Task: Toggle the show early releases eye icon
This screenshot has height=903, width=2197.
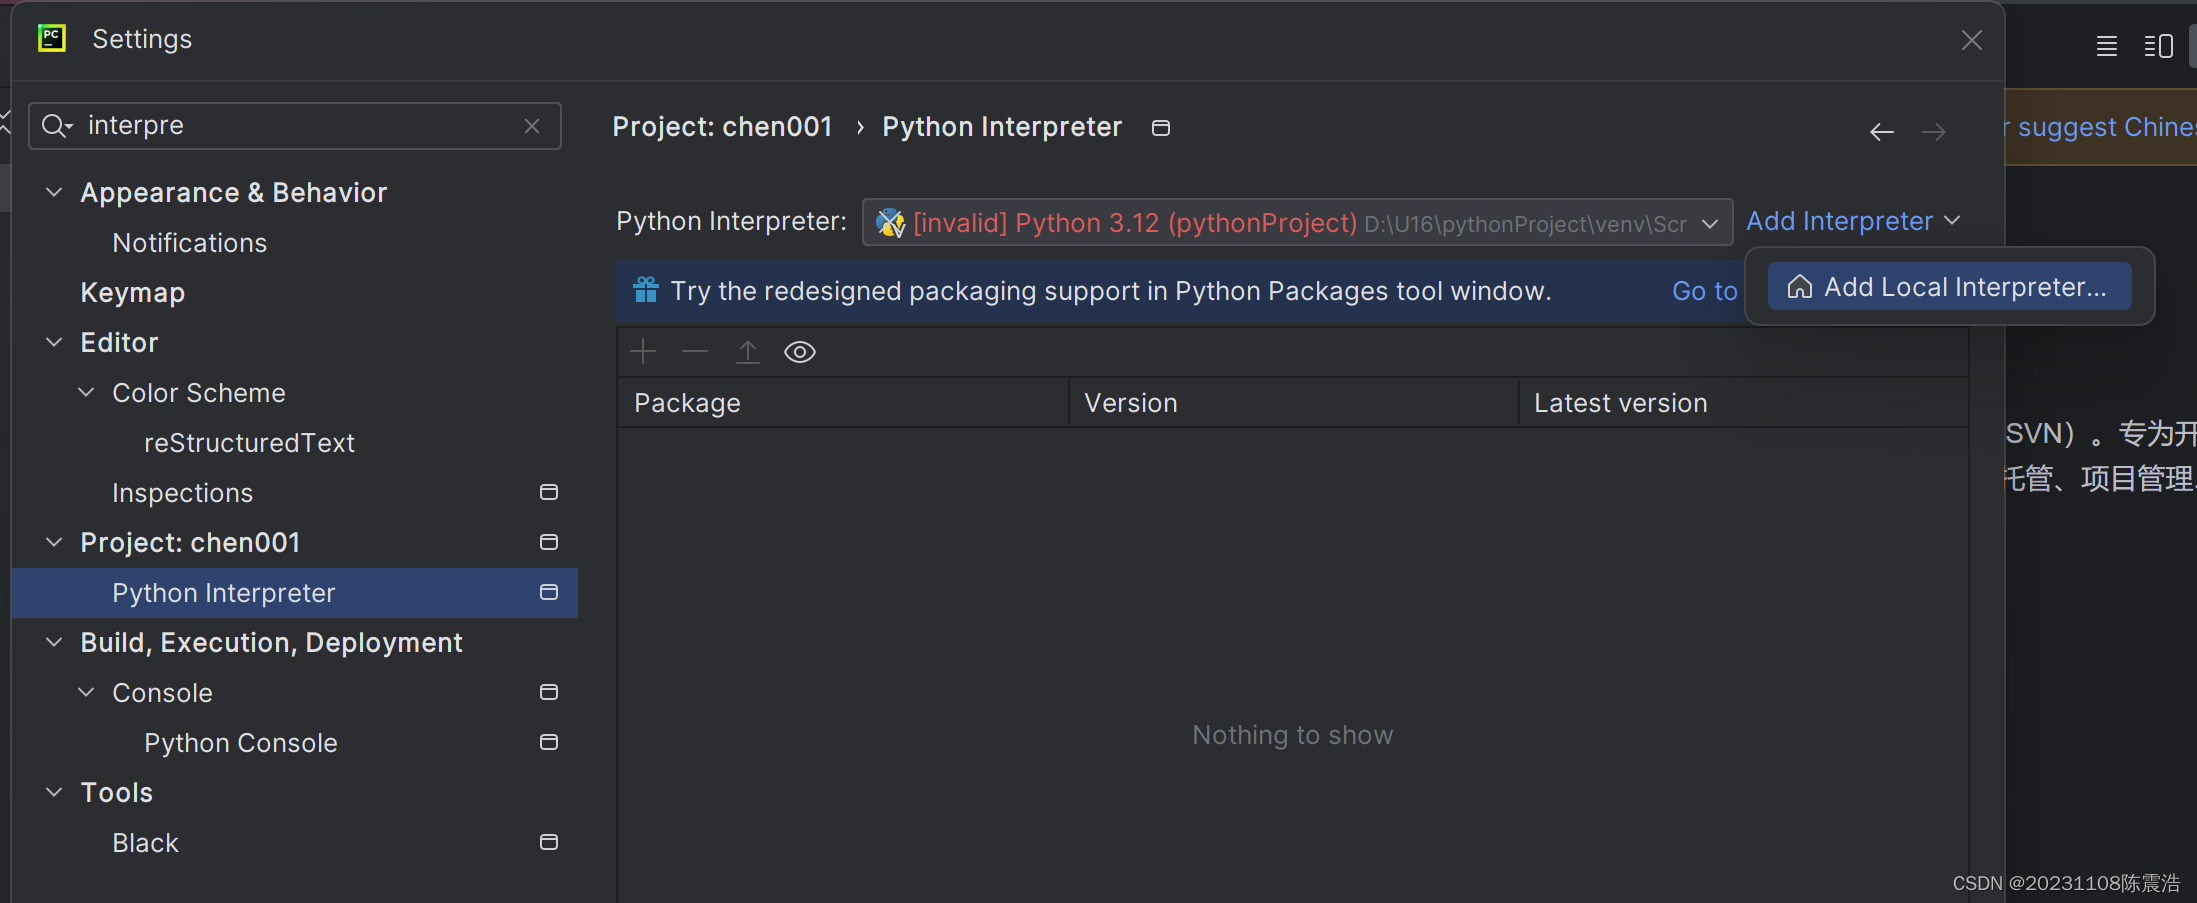Action: click(800, 352)
